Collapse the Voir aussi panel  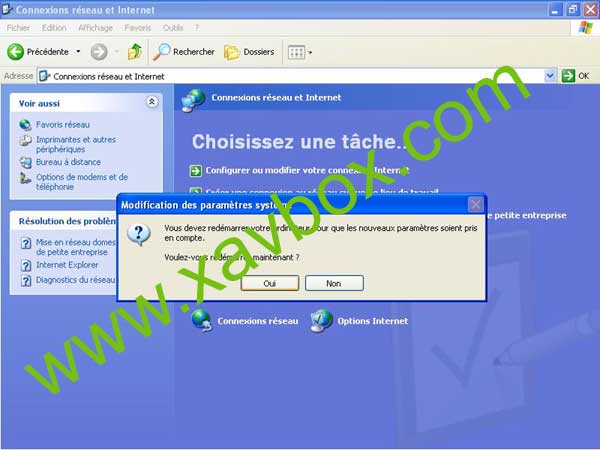152,102
